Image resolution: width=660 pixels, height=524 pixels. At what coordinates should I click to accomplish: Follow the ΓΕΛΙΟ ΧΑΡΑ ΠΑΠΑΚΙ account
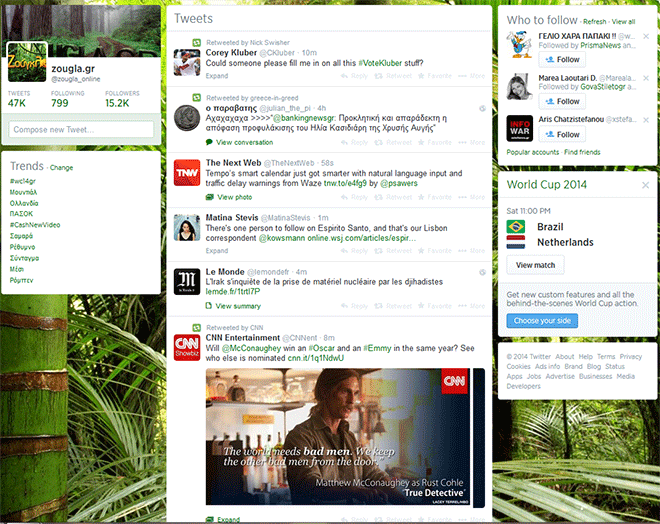click(562, 59)
